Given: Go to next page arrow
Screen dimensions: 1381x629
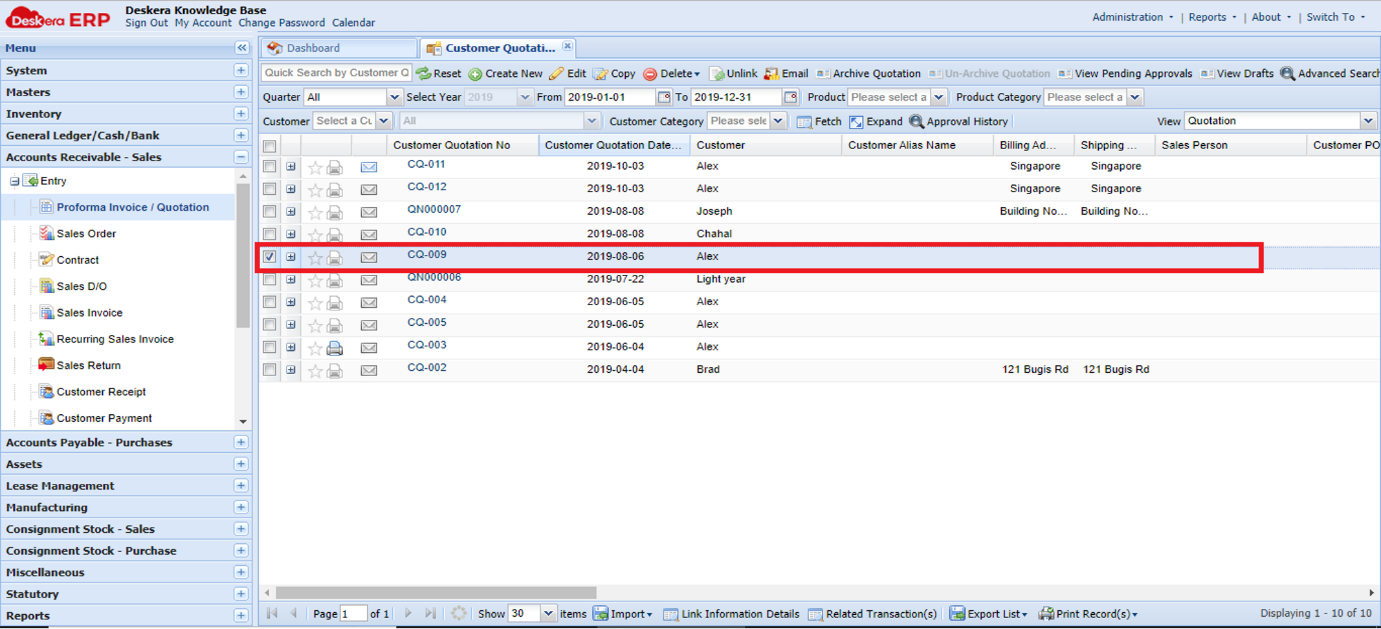Looking at the screenshot, I should pyautogui.click(x=408, y=614).
